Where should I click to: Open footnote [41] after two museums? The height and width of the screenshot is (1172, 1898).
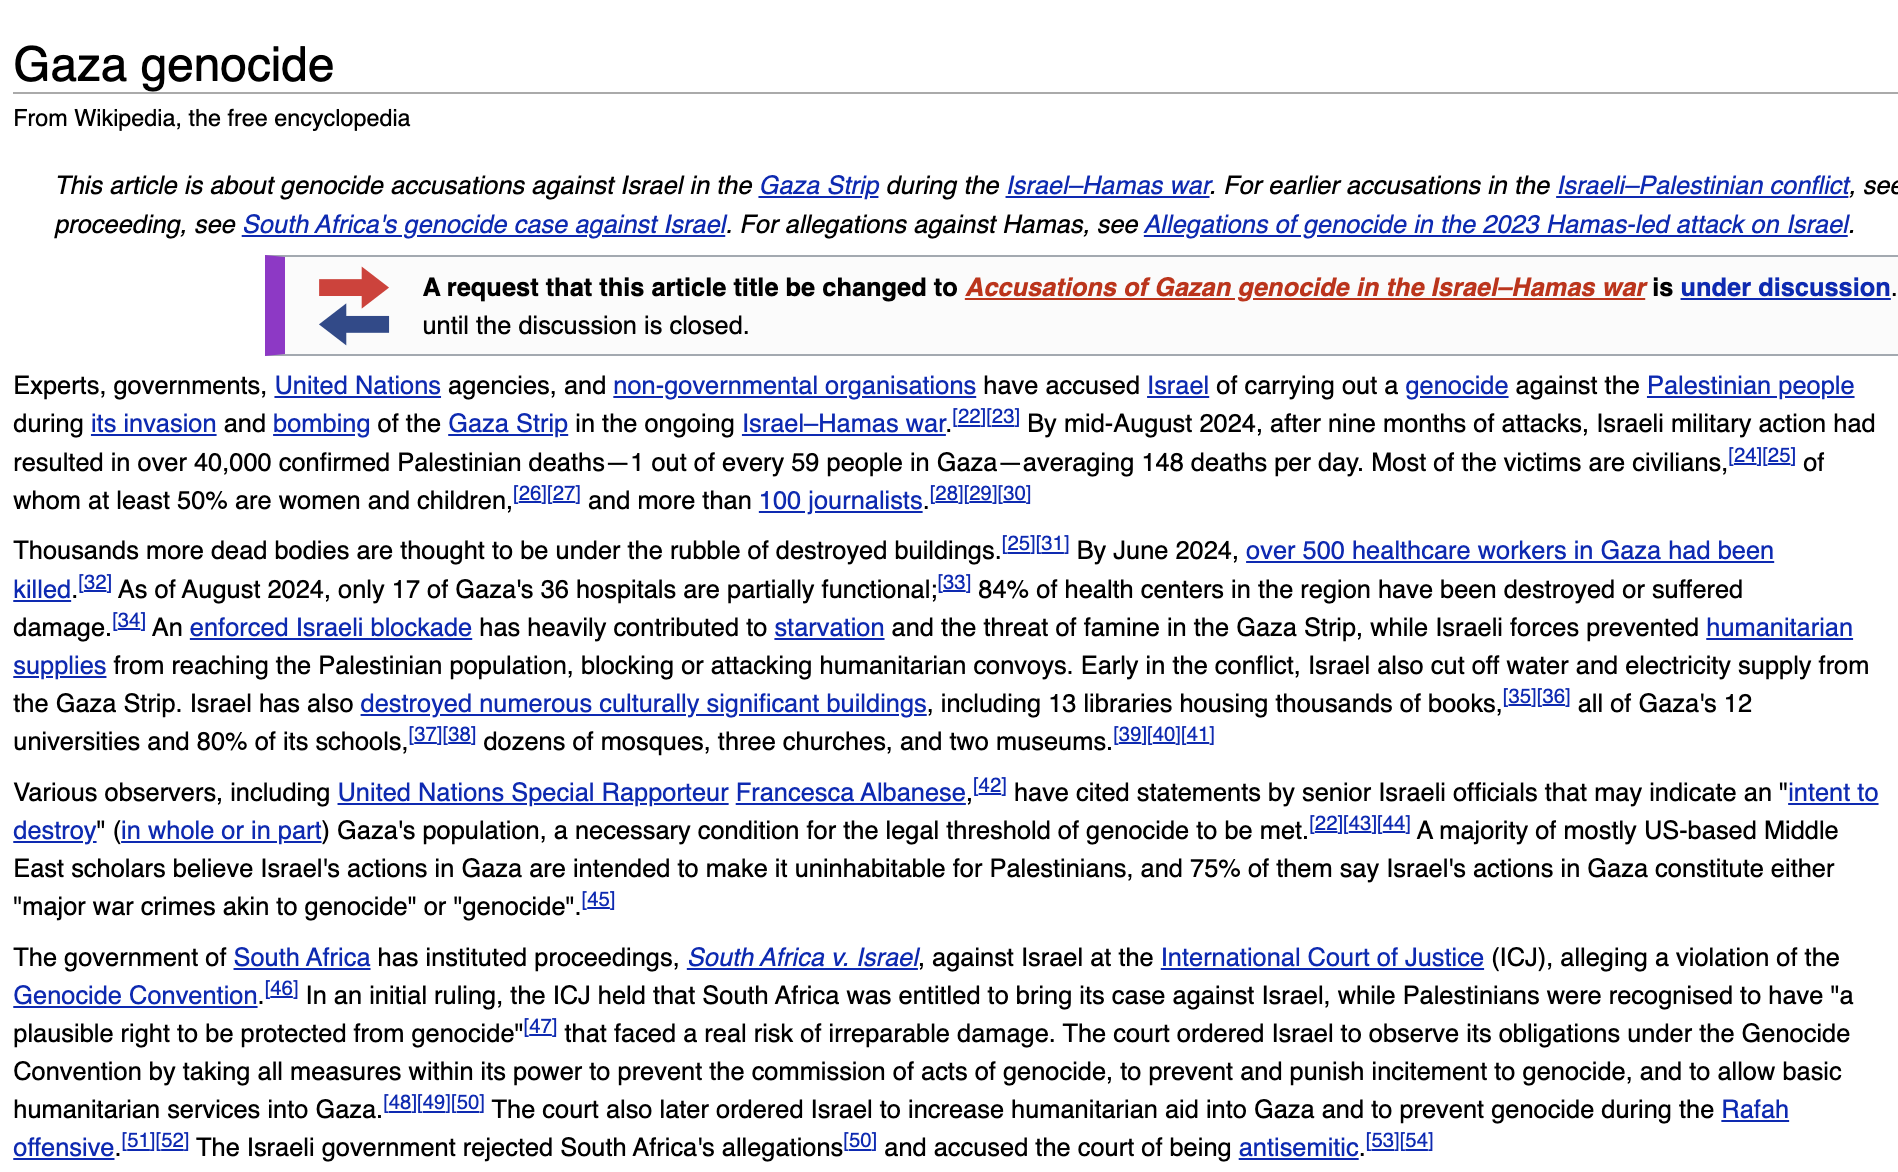pyautogui.click(x=1198, y=735)
